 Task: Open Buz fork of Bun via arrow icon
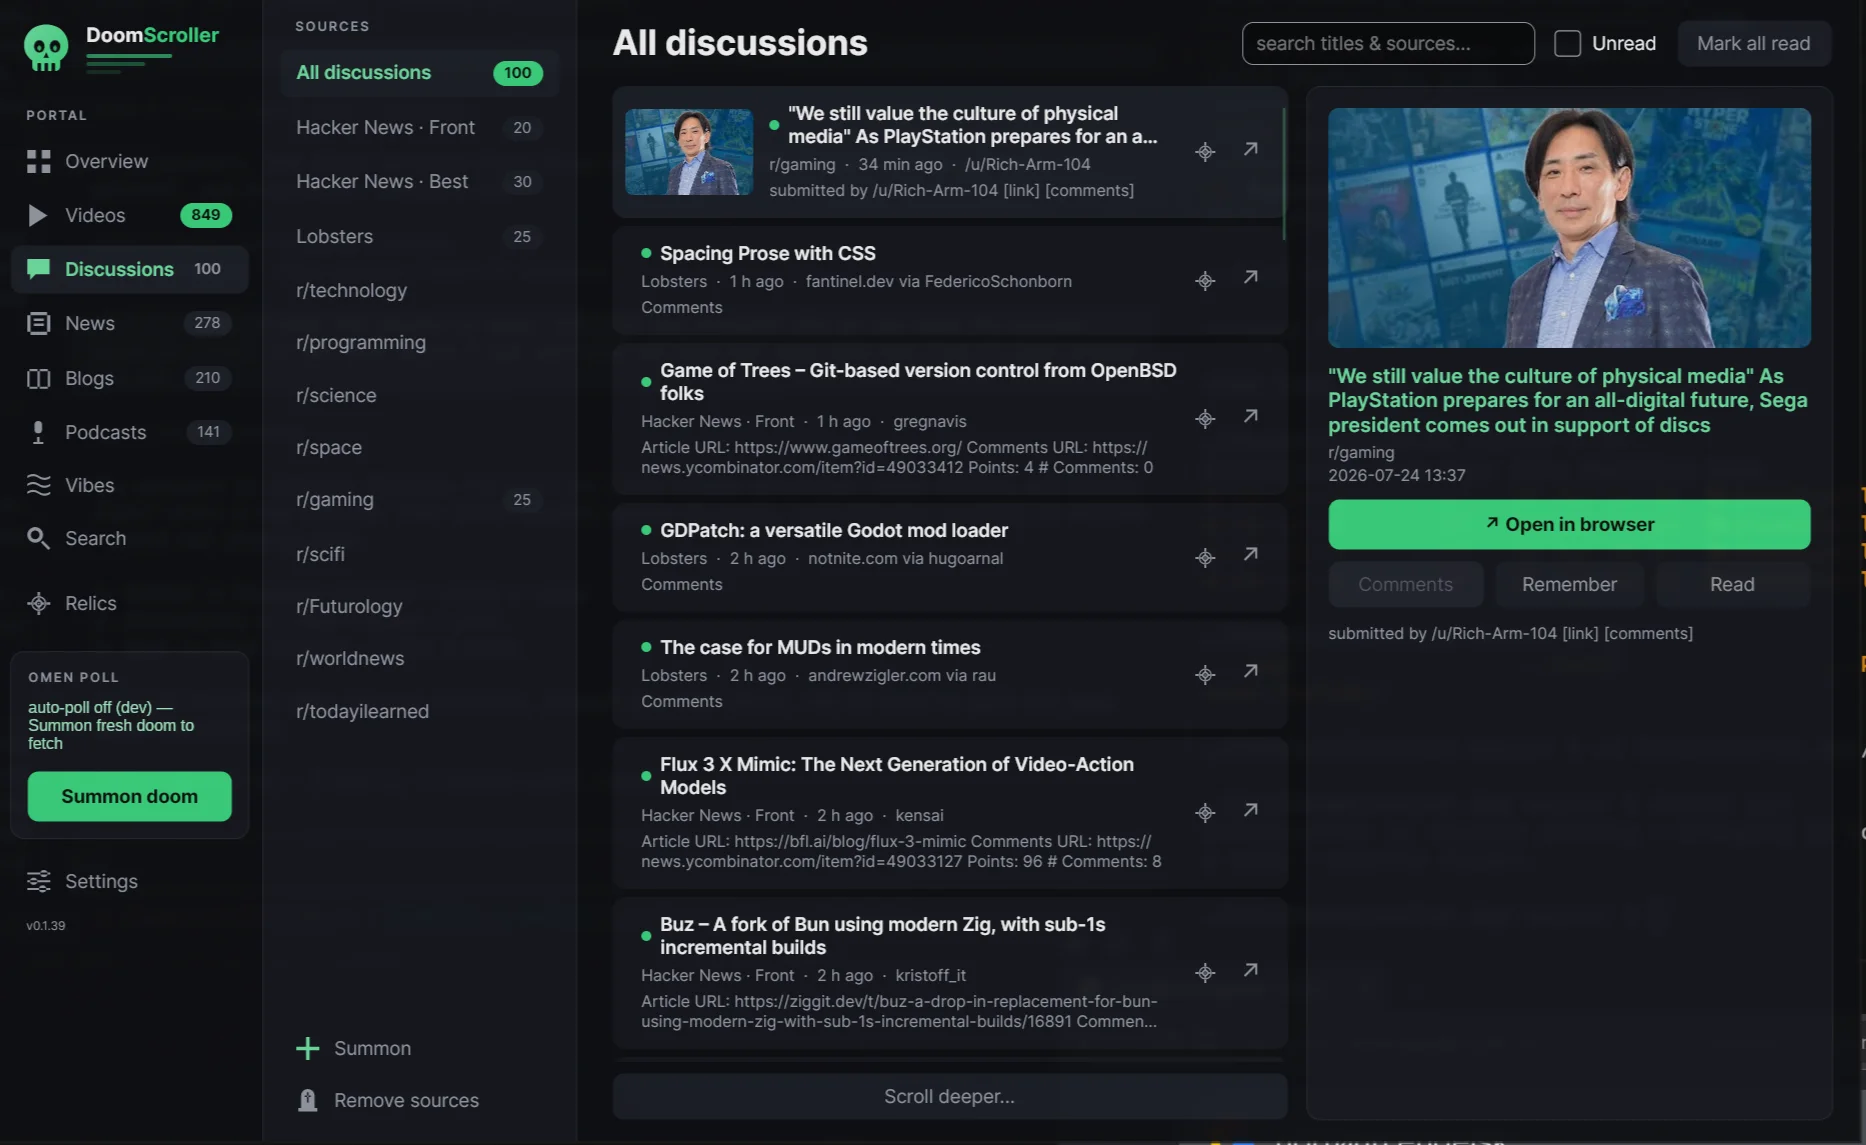(1251, 970)
